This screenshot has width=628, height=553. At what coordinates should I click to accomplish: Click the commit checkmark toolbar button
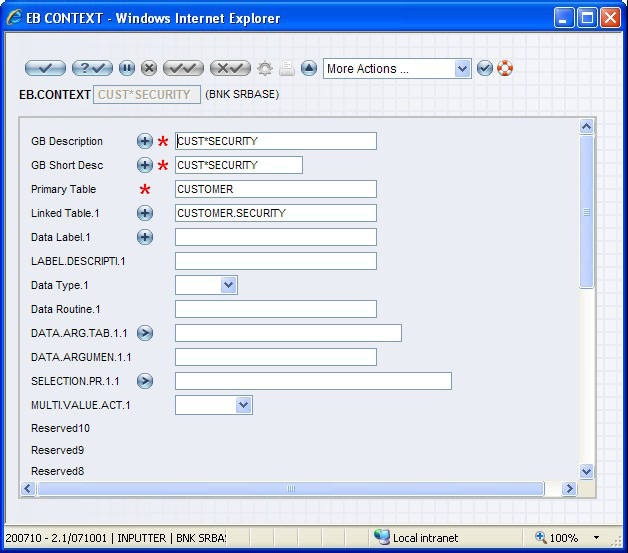click(45, 68)
